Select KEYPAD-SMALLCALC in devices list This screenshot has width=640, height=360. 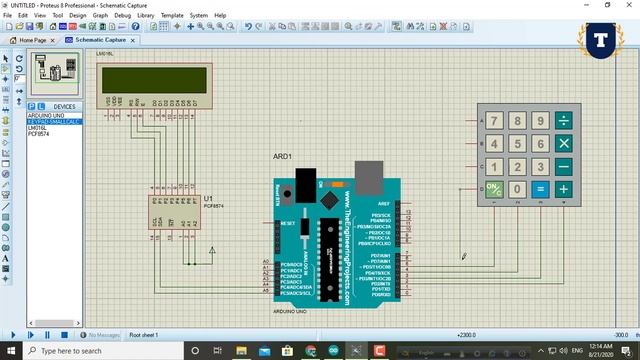pyautogui.click(x=54, y=122)
